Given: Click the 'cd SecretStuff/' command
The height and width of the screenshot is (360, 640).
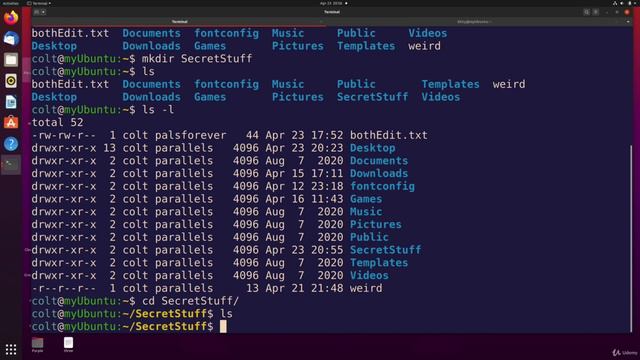Looking at the screenshot, I should click(x=190, y=301).
